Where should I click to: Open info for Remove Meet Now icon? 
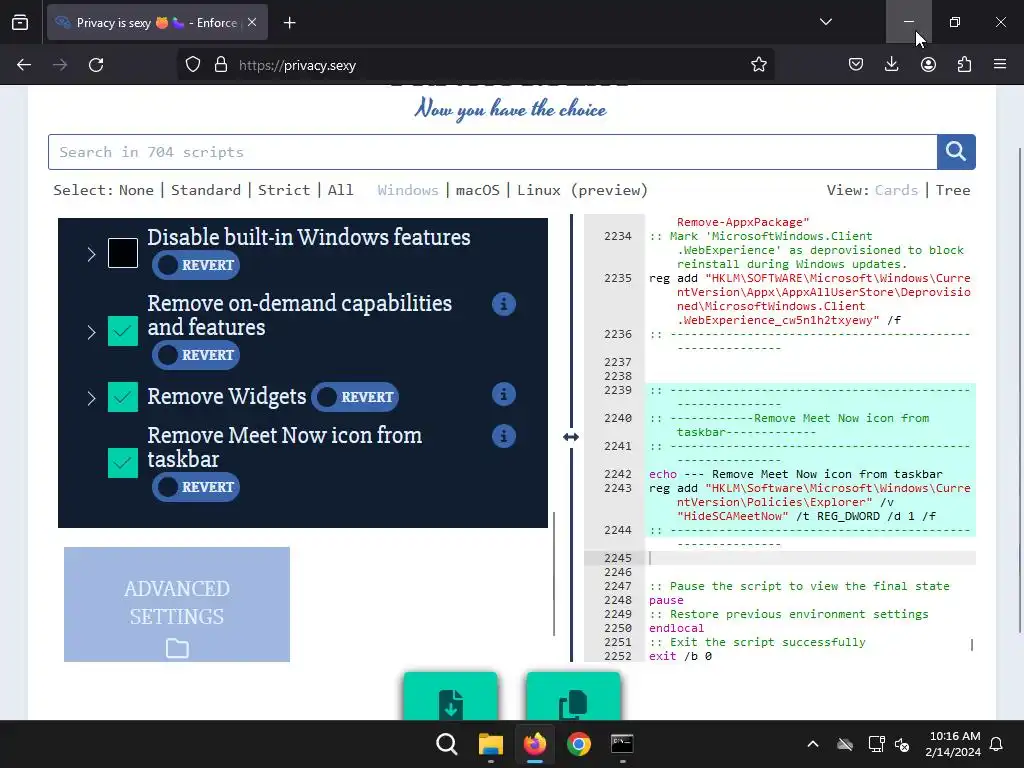(x=504, y=436)
